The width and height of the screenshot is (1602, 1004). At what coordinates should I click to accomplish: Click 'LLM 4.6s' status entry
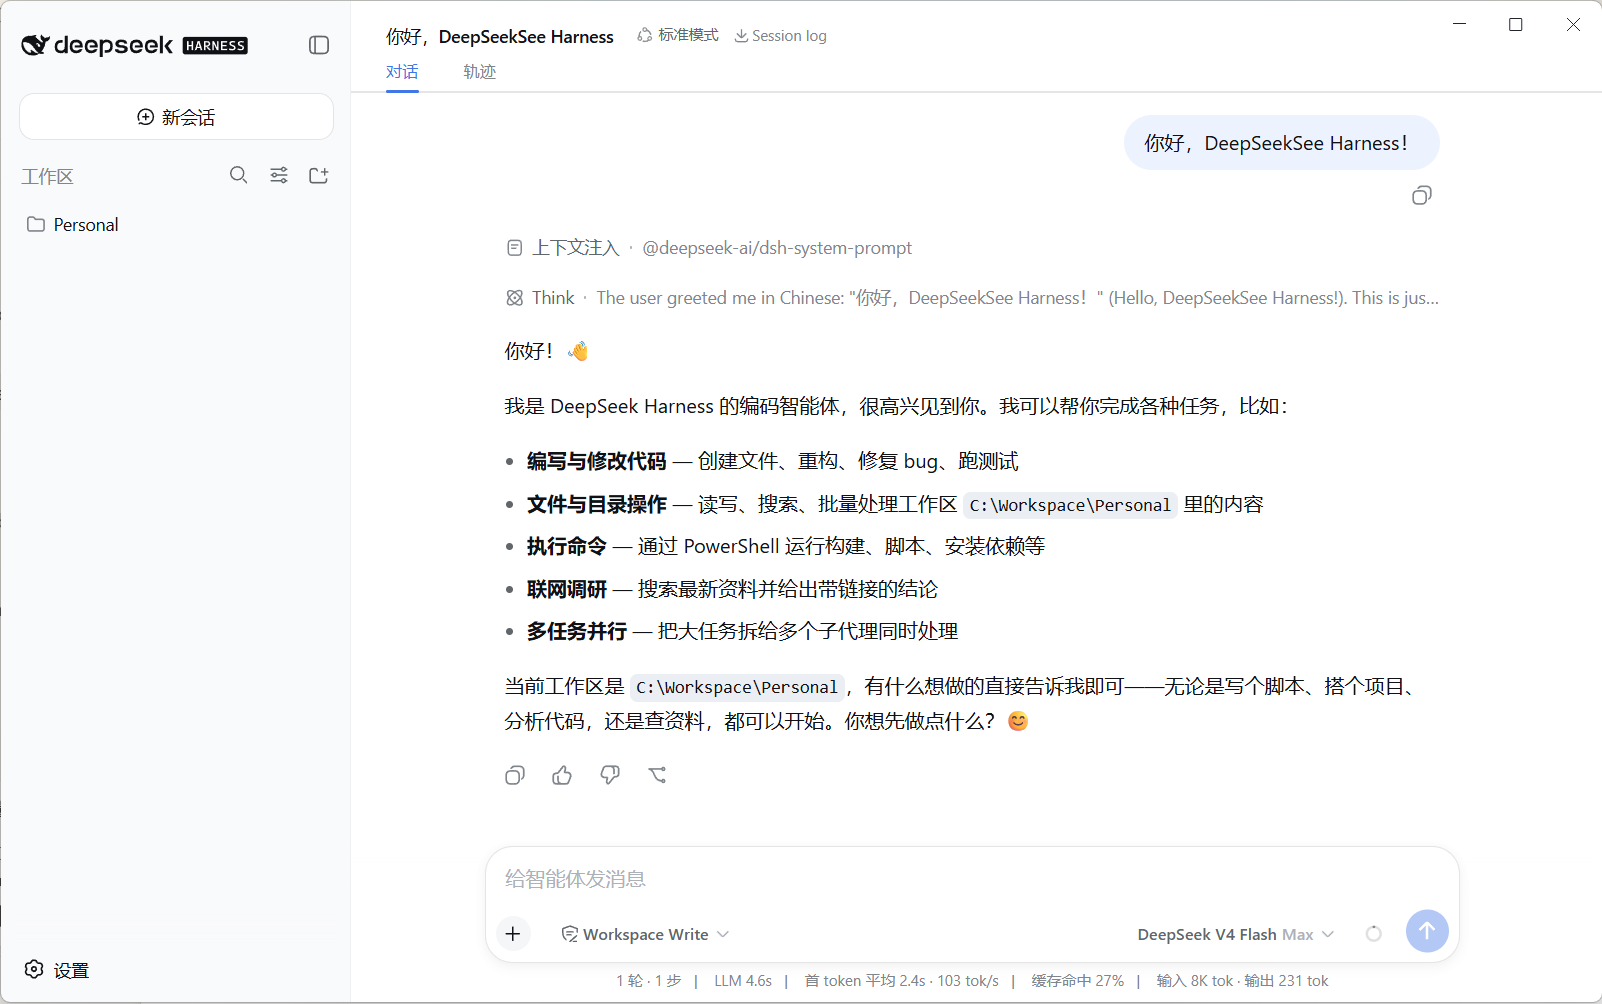click(x=743, y=981)
